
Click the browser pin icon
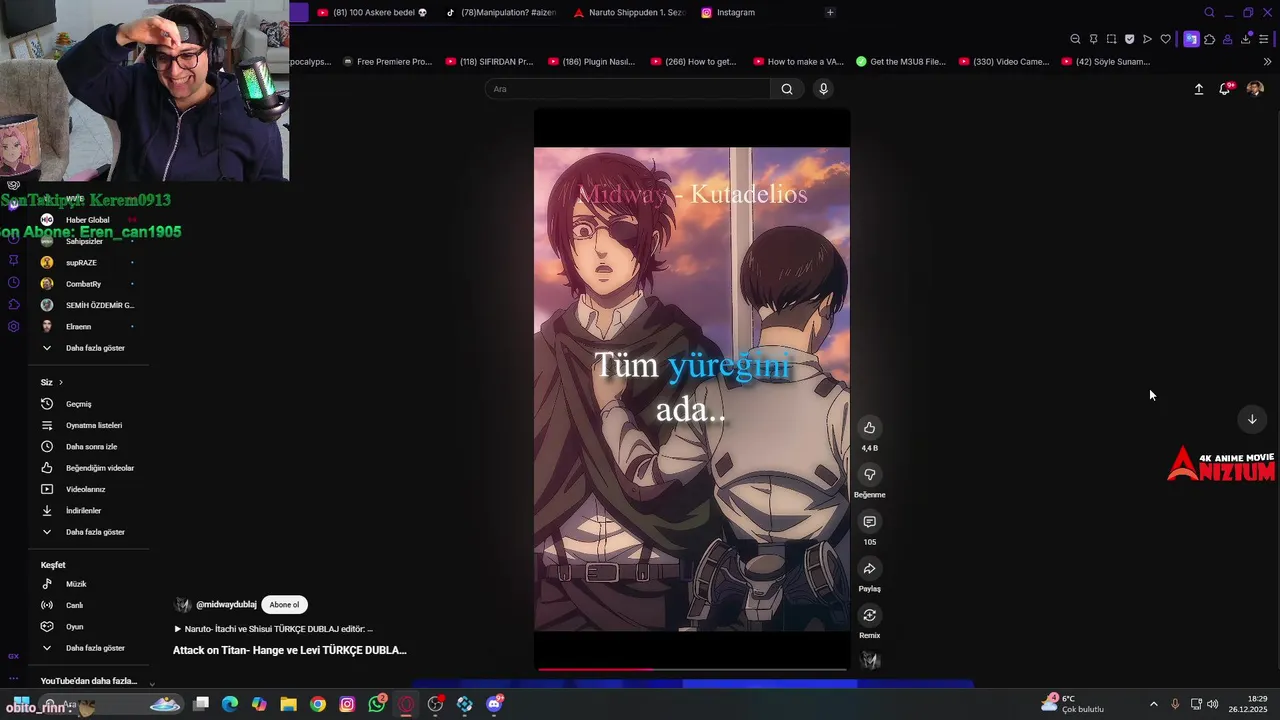(1093, 39)
